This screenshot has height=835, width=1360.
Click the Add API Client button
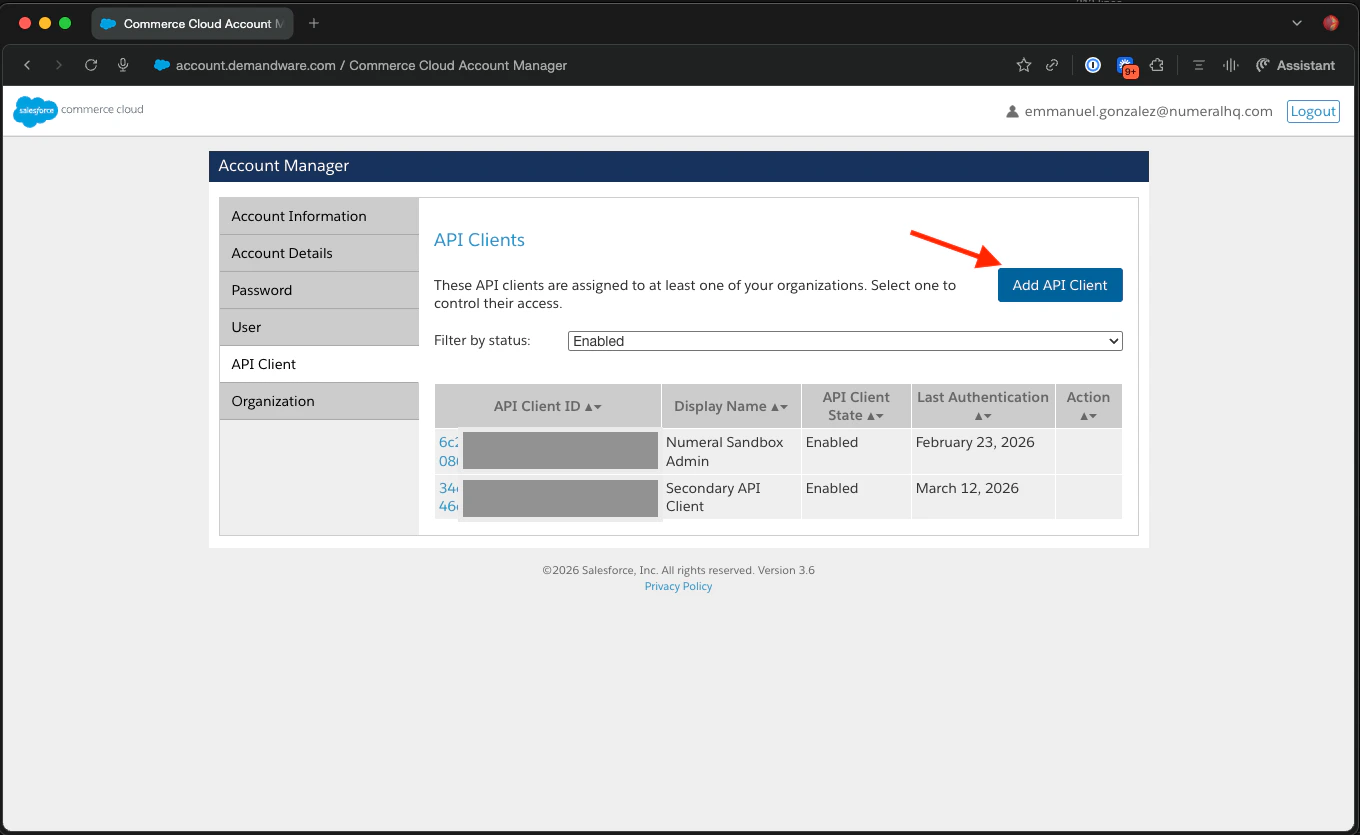point(1060,285)
